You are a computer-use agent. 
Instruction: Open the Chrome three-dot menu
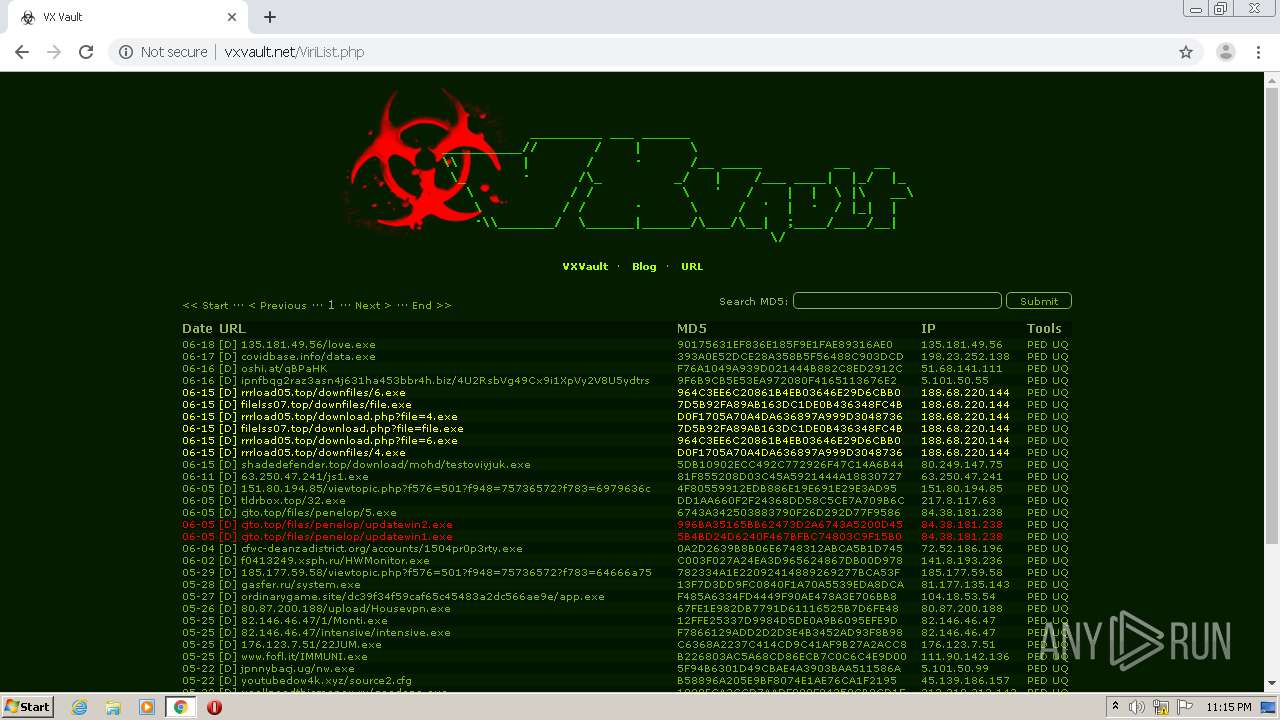(x=1258, y=52)
